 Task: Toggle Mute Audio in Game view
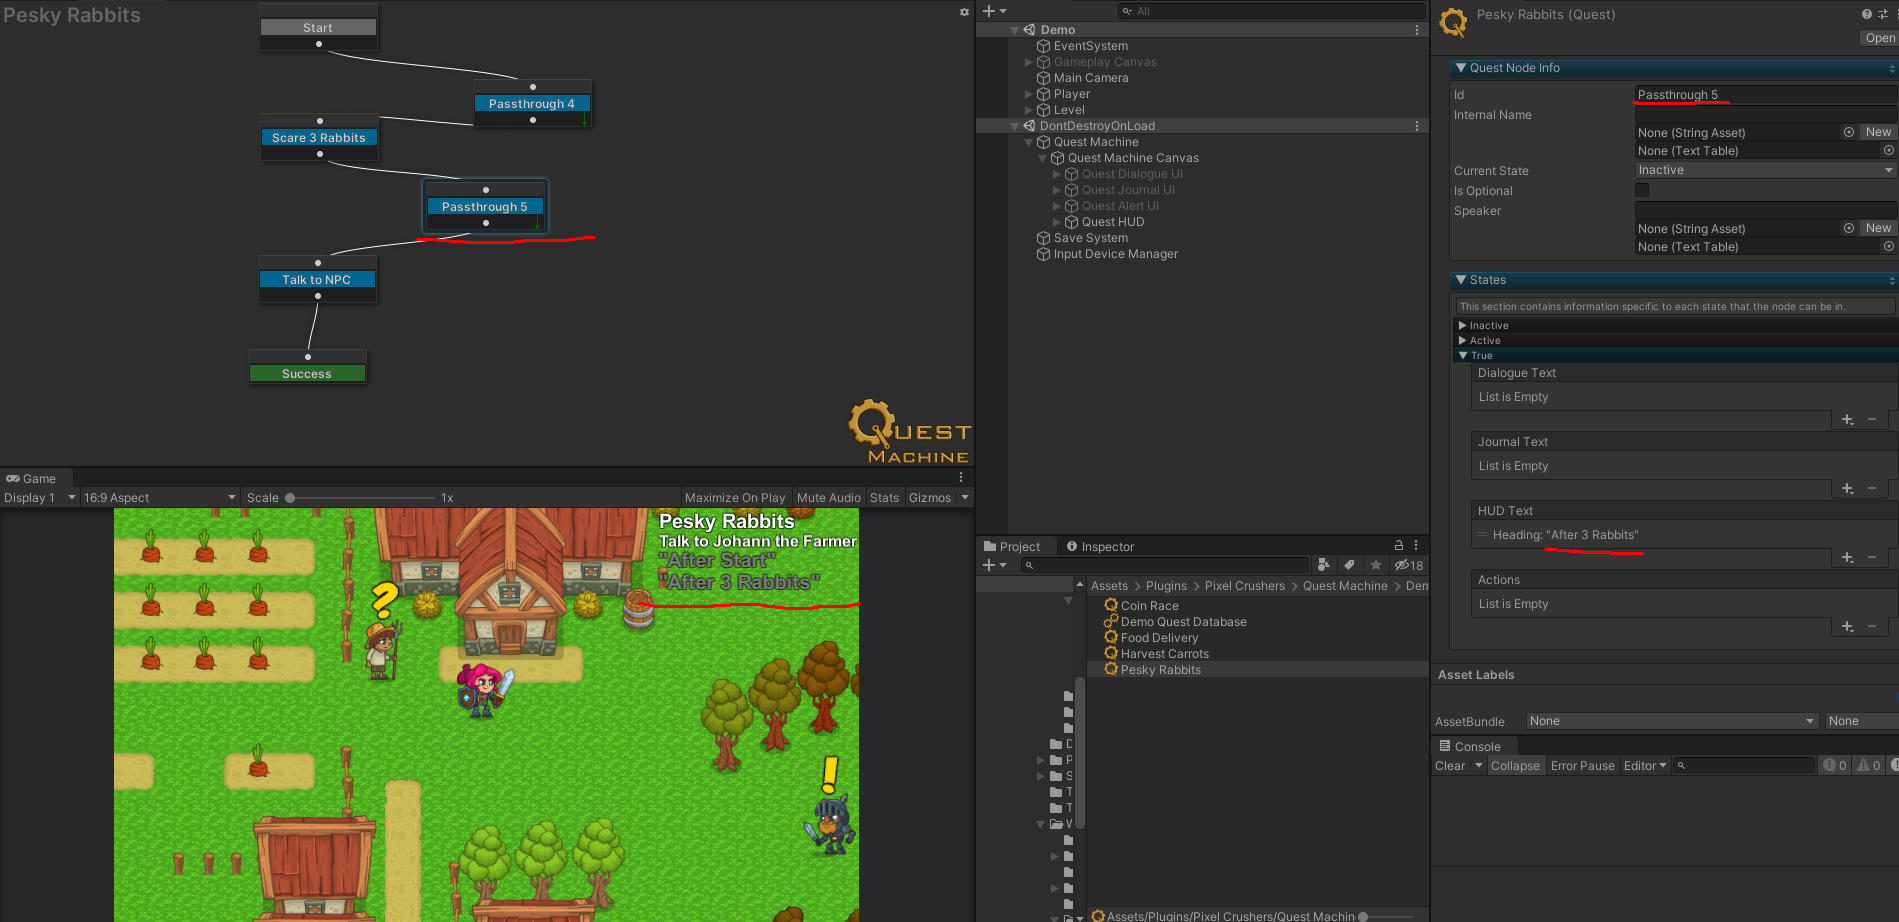click(828, 498)
